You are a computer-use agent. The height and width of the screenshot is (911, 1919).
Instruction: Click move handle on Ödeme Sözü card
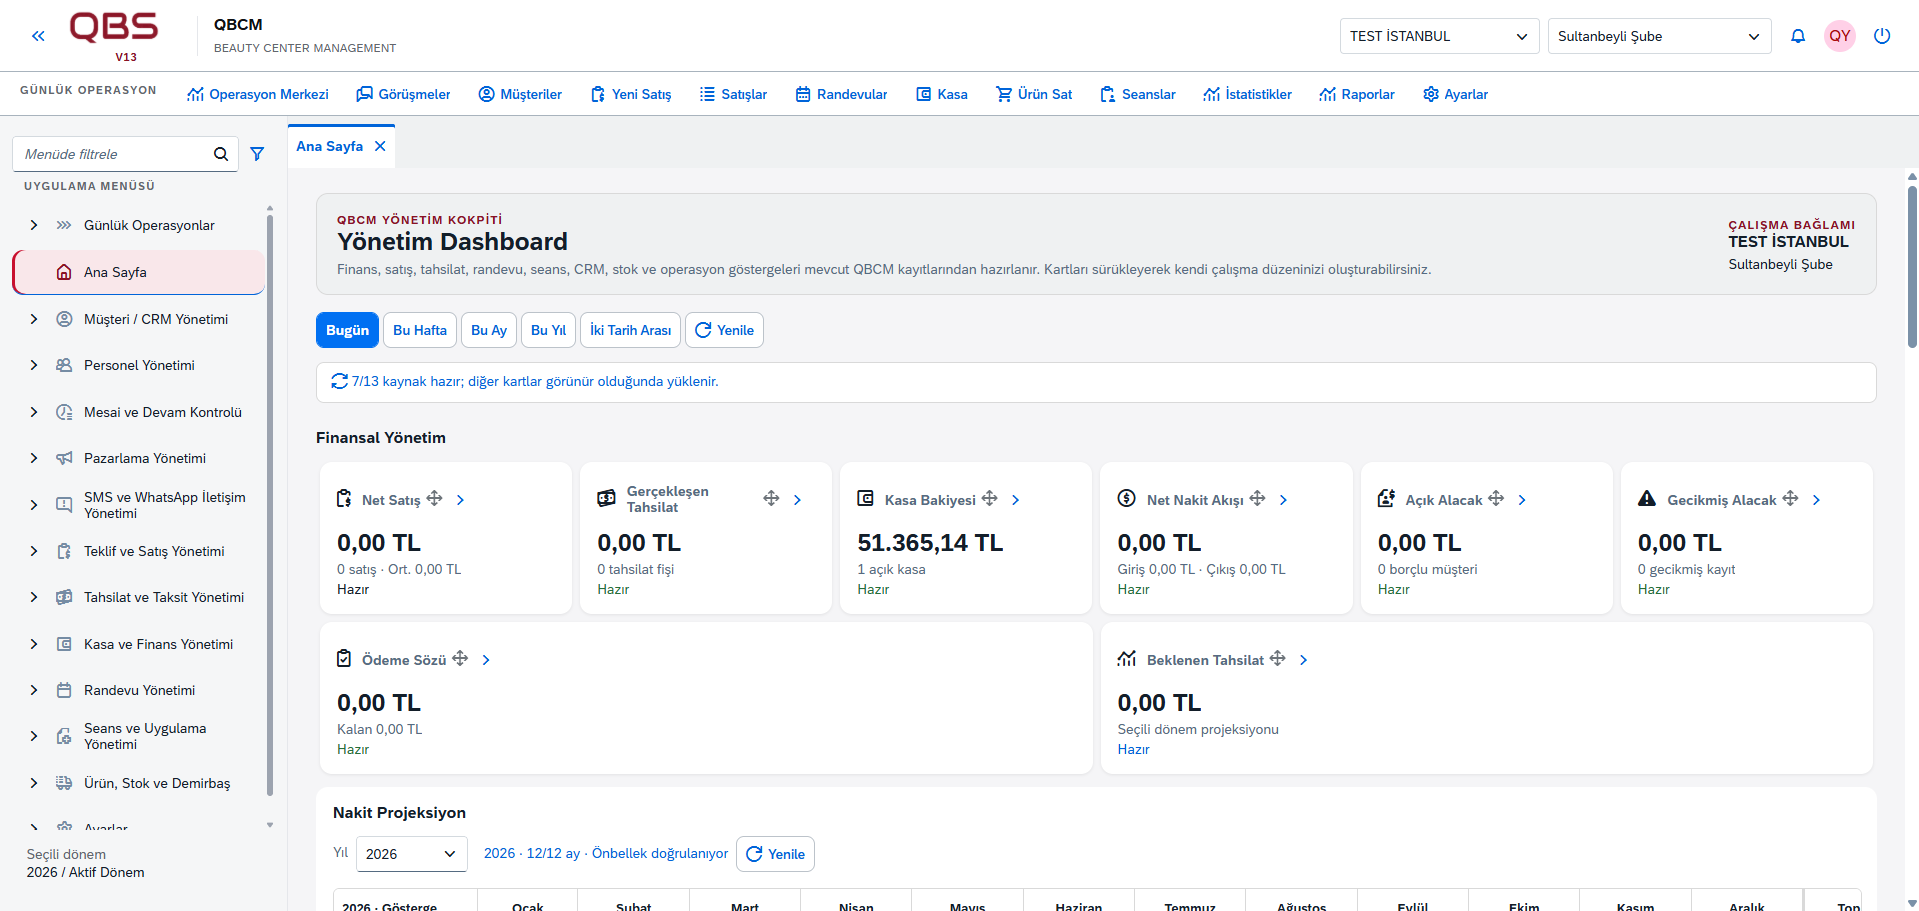[x=460, y=658]
